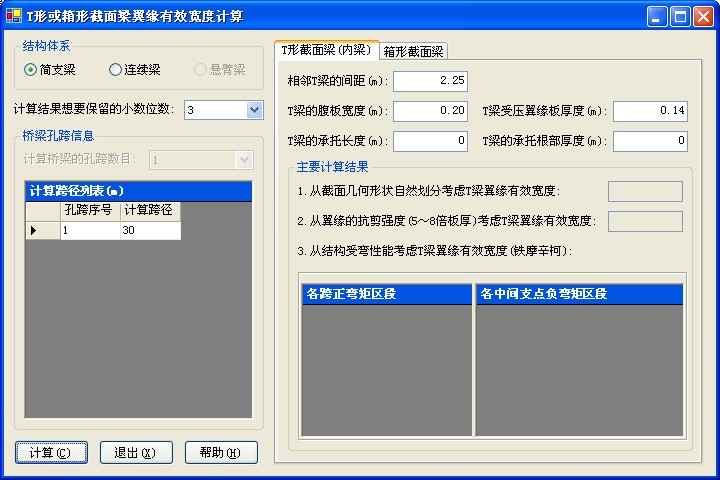Image resolution: width=720 pixels, height=480 pixels.
Task: Click the T梁的承托根部厚度 input field
Action: (650, 141)
